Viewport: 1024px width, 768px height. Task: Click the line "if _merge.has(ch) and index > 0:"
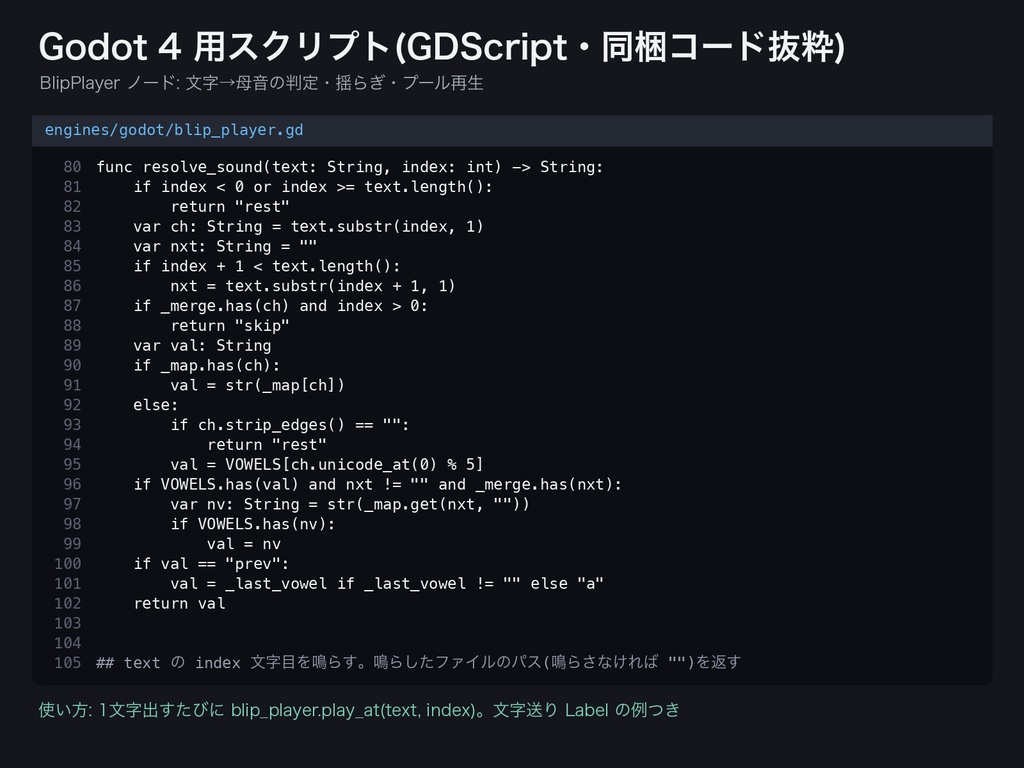click(x=280, y=306)
